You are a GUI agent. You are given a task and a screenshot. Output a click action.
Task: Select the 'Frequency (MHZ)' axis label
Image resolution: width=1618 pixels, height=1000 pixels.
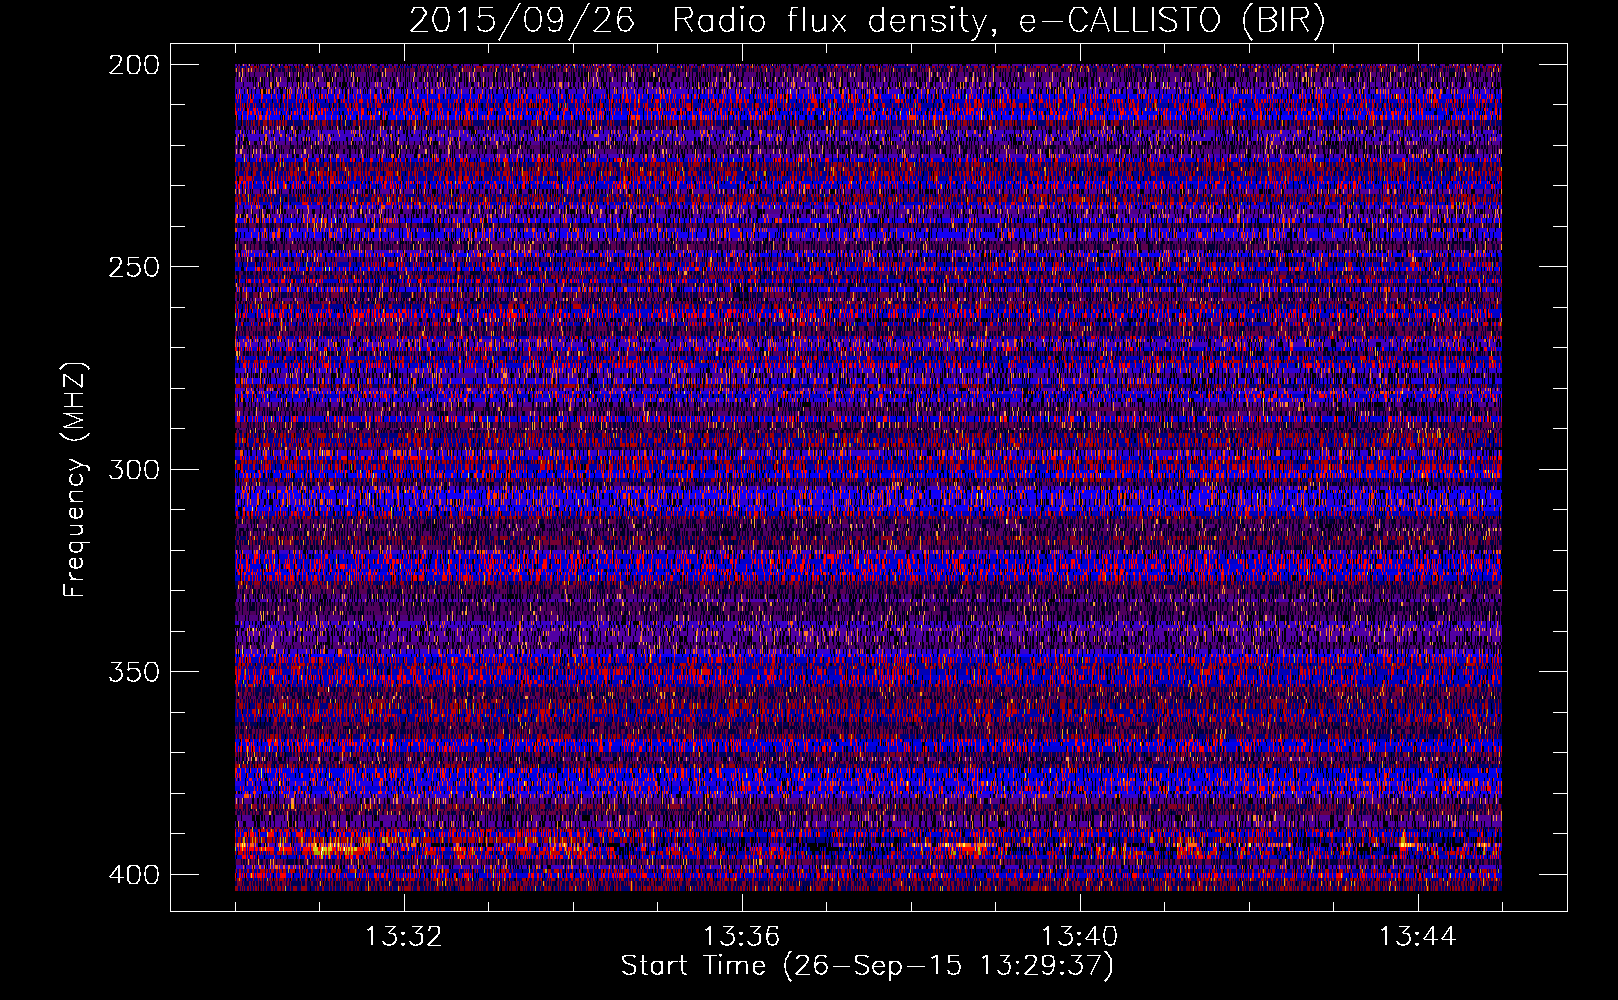tap(75, 479)
